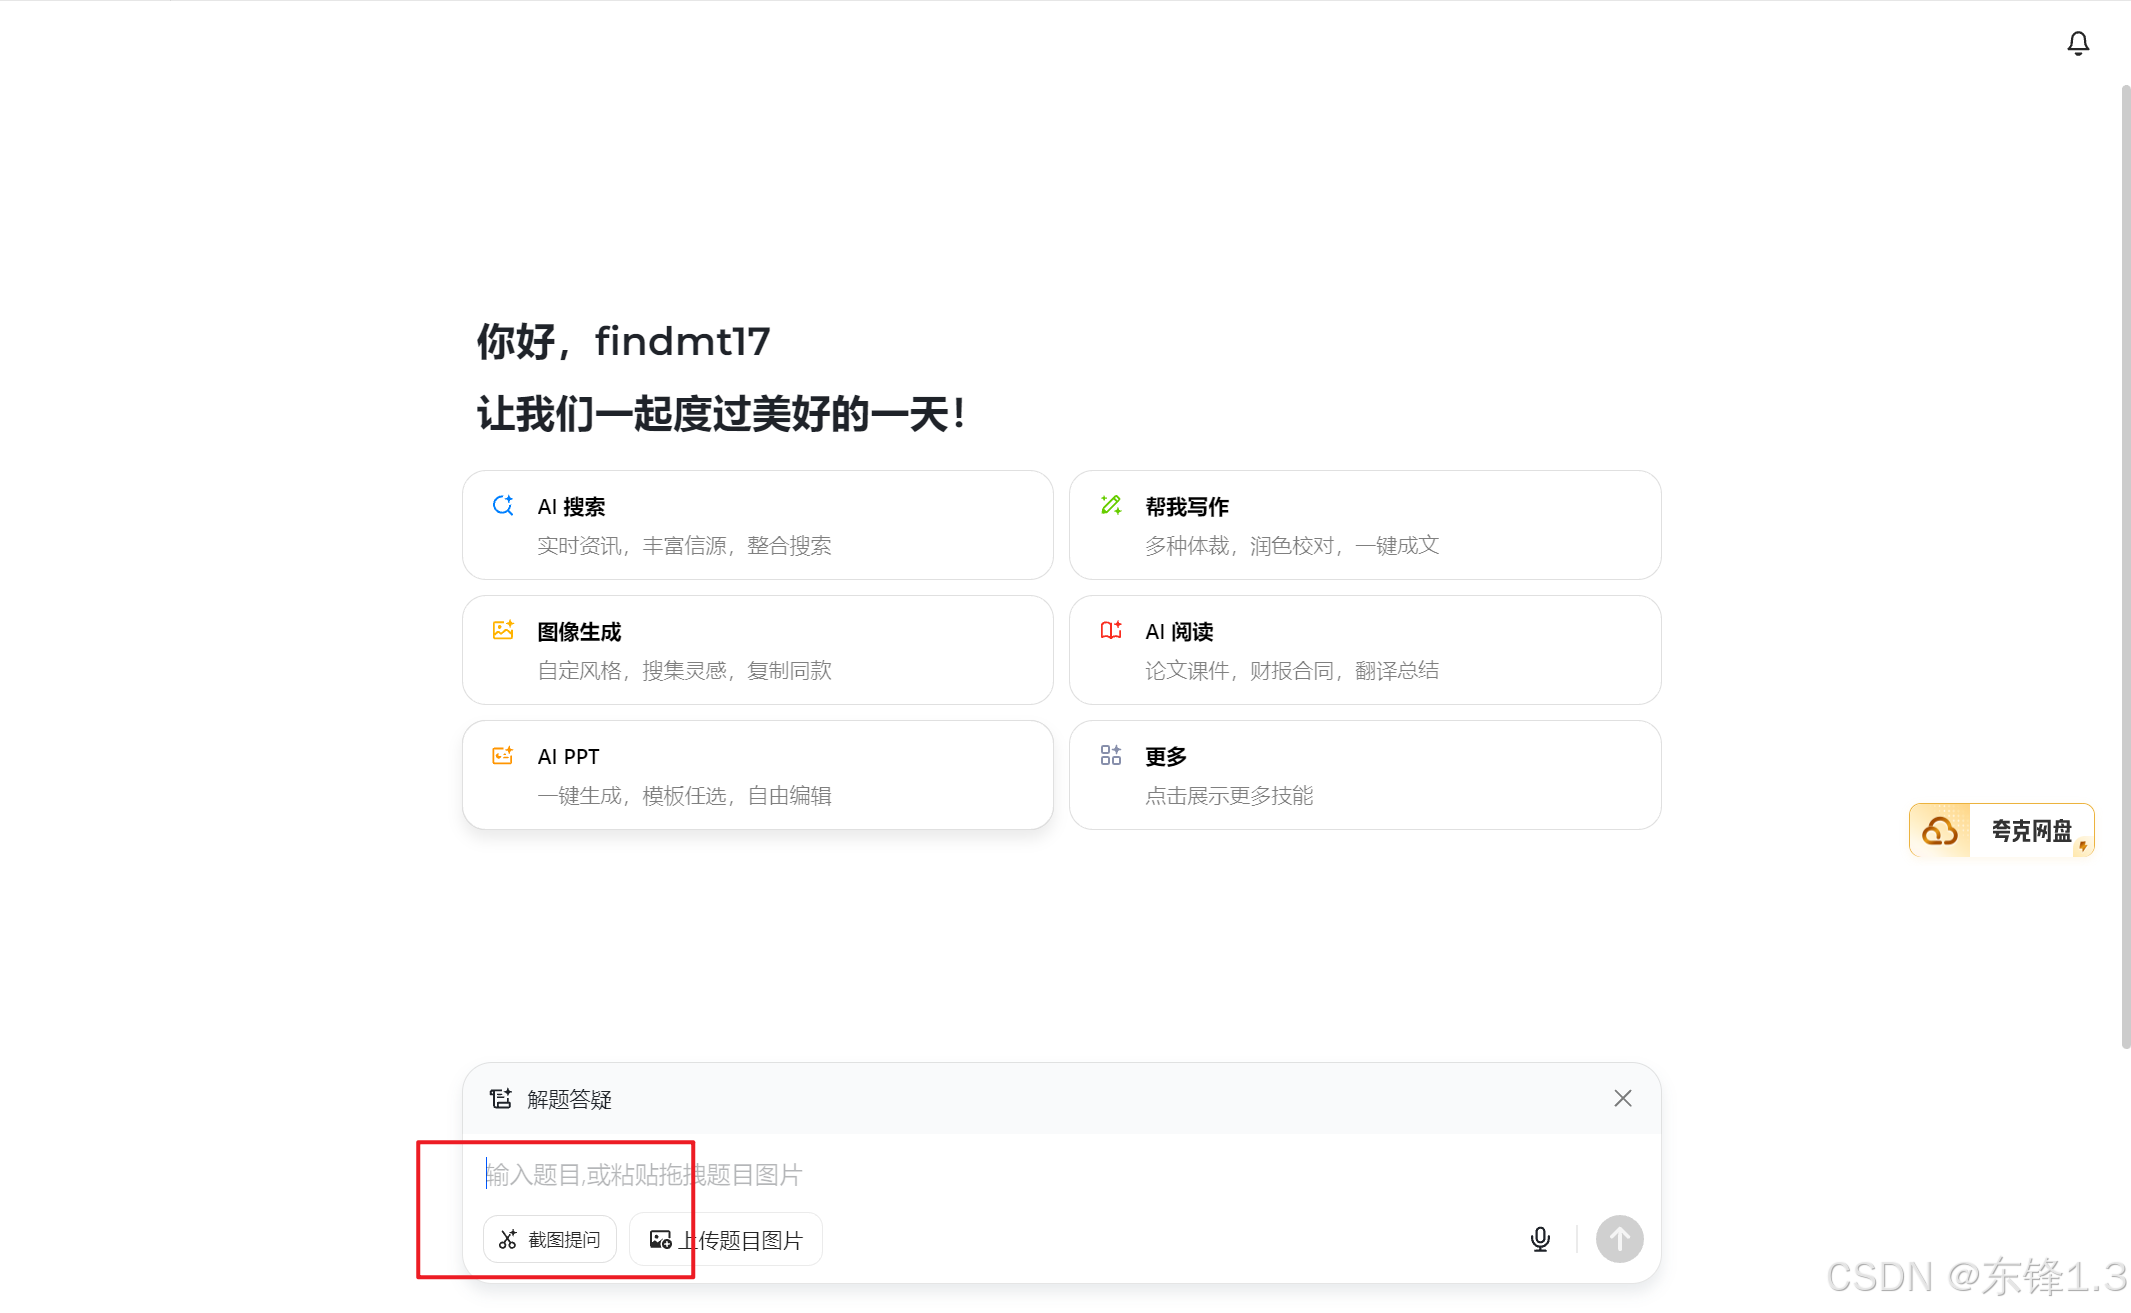Click the 图像生成 picture icon

tap(503, 630)
